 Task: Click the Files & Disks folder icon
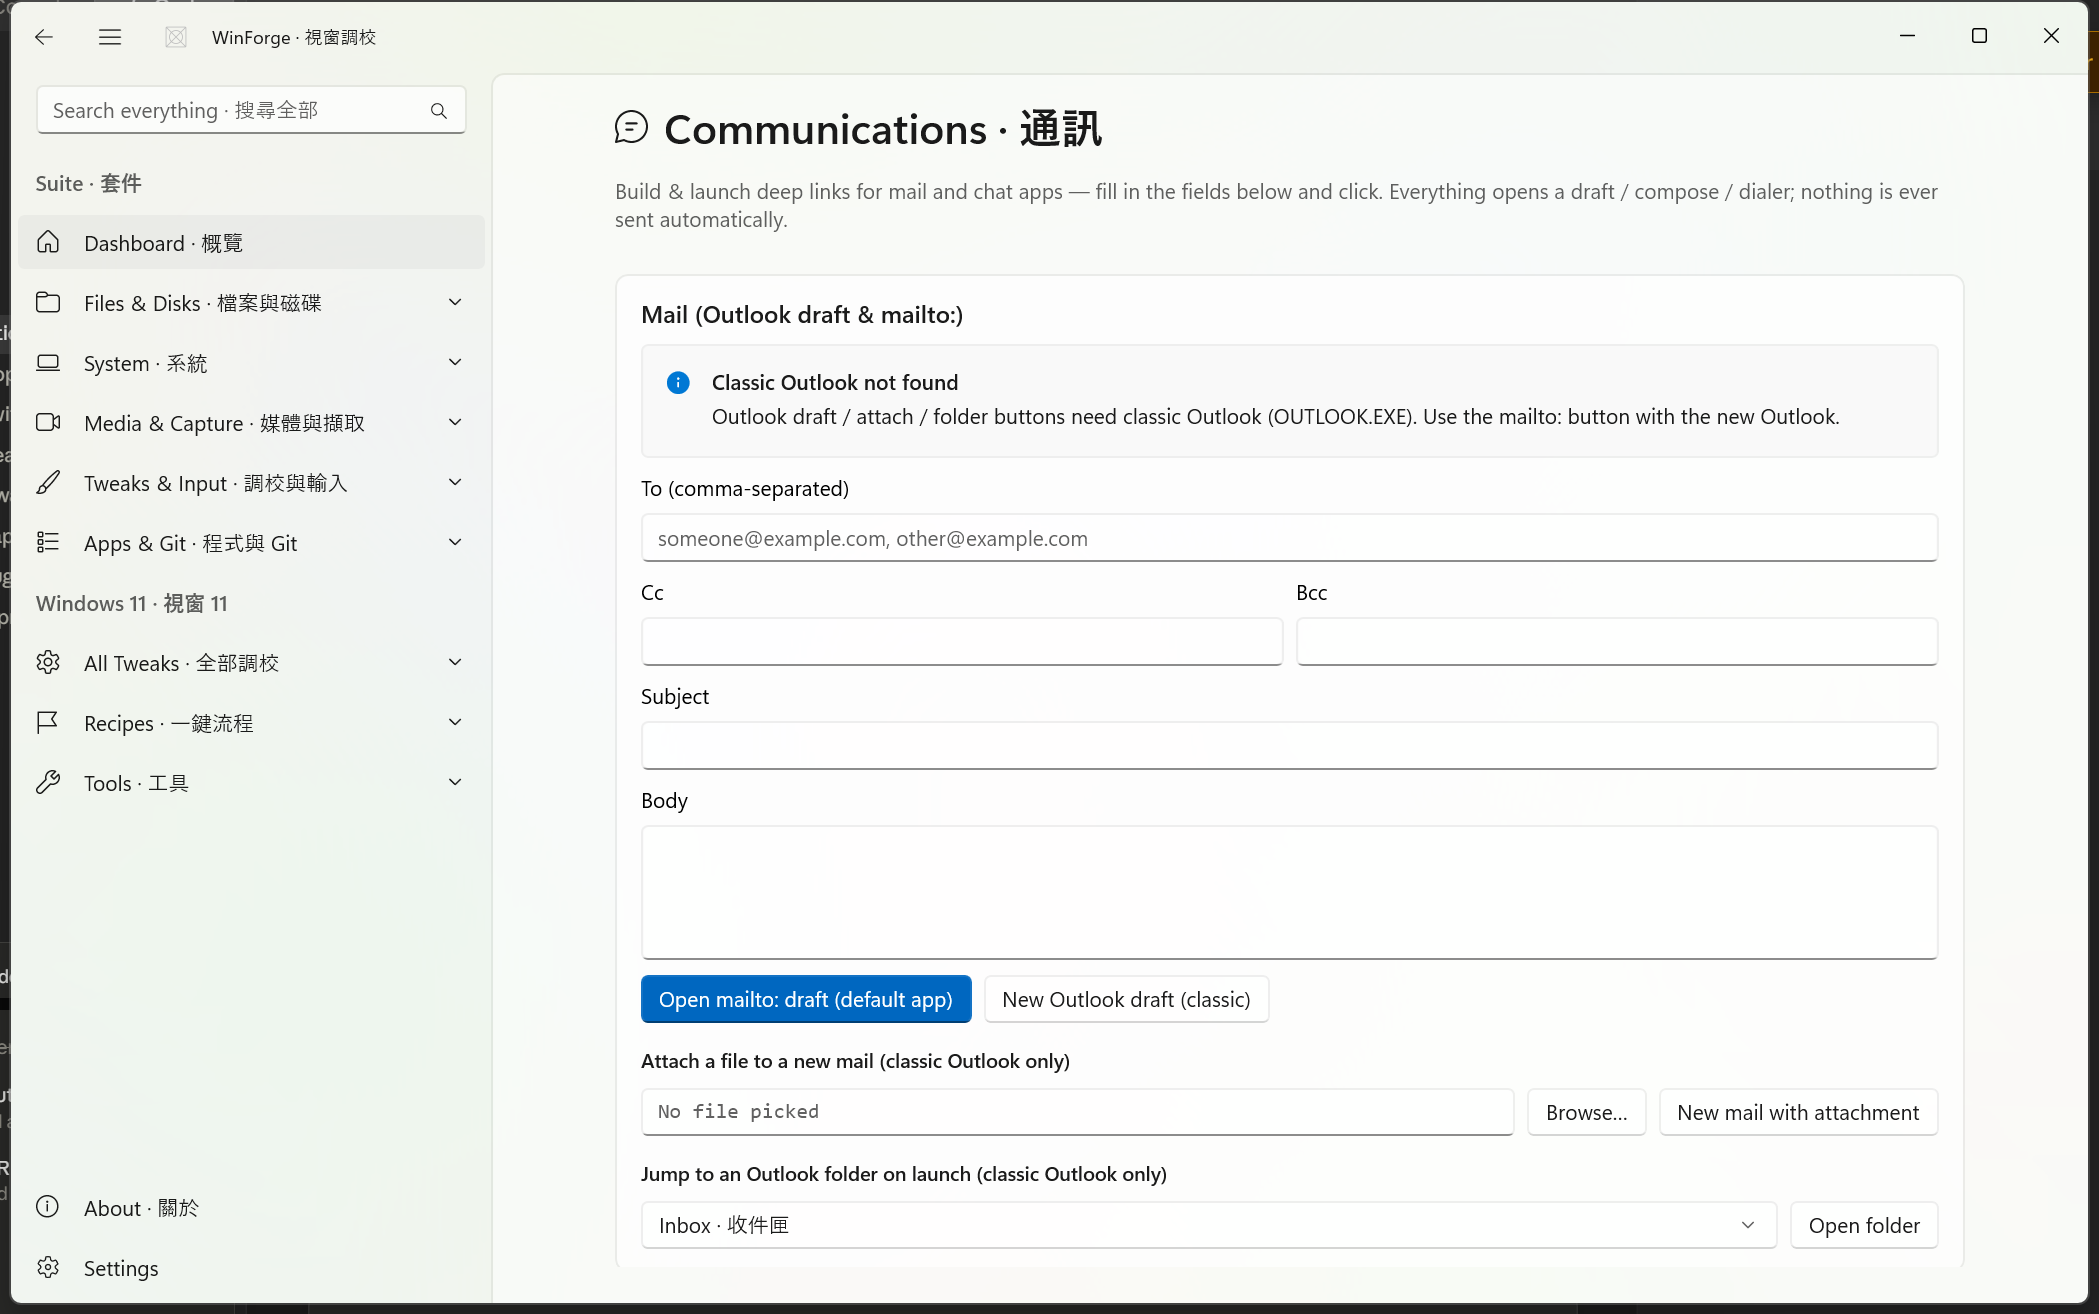click(48, 303)
